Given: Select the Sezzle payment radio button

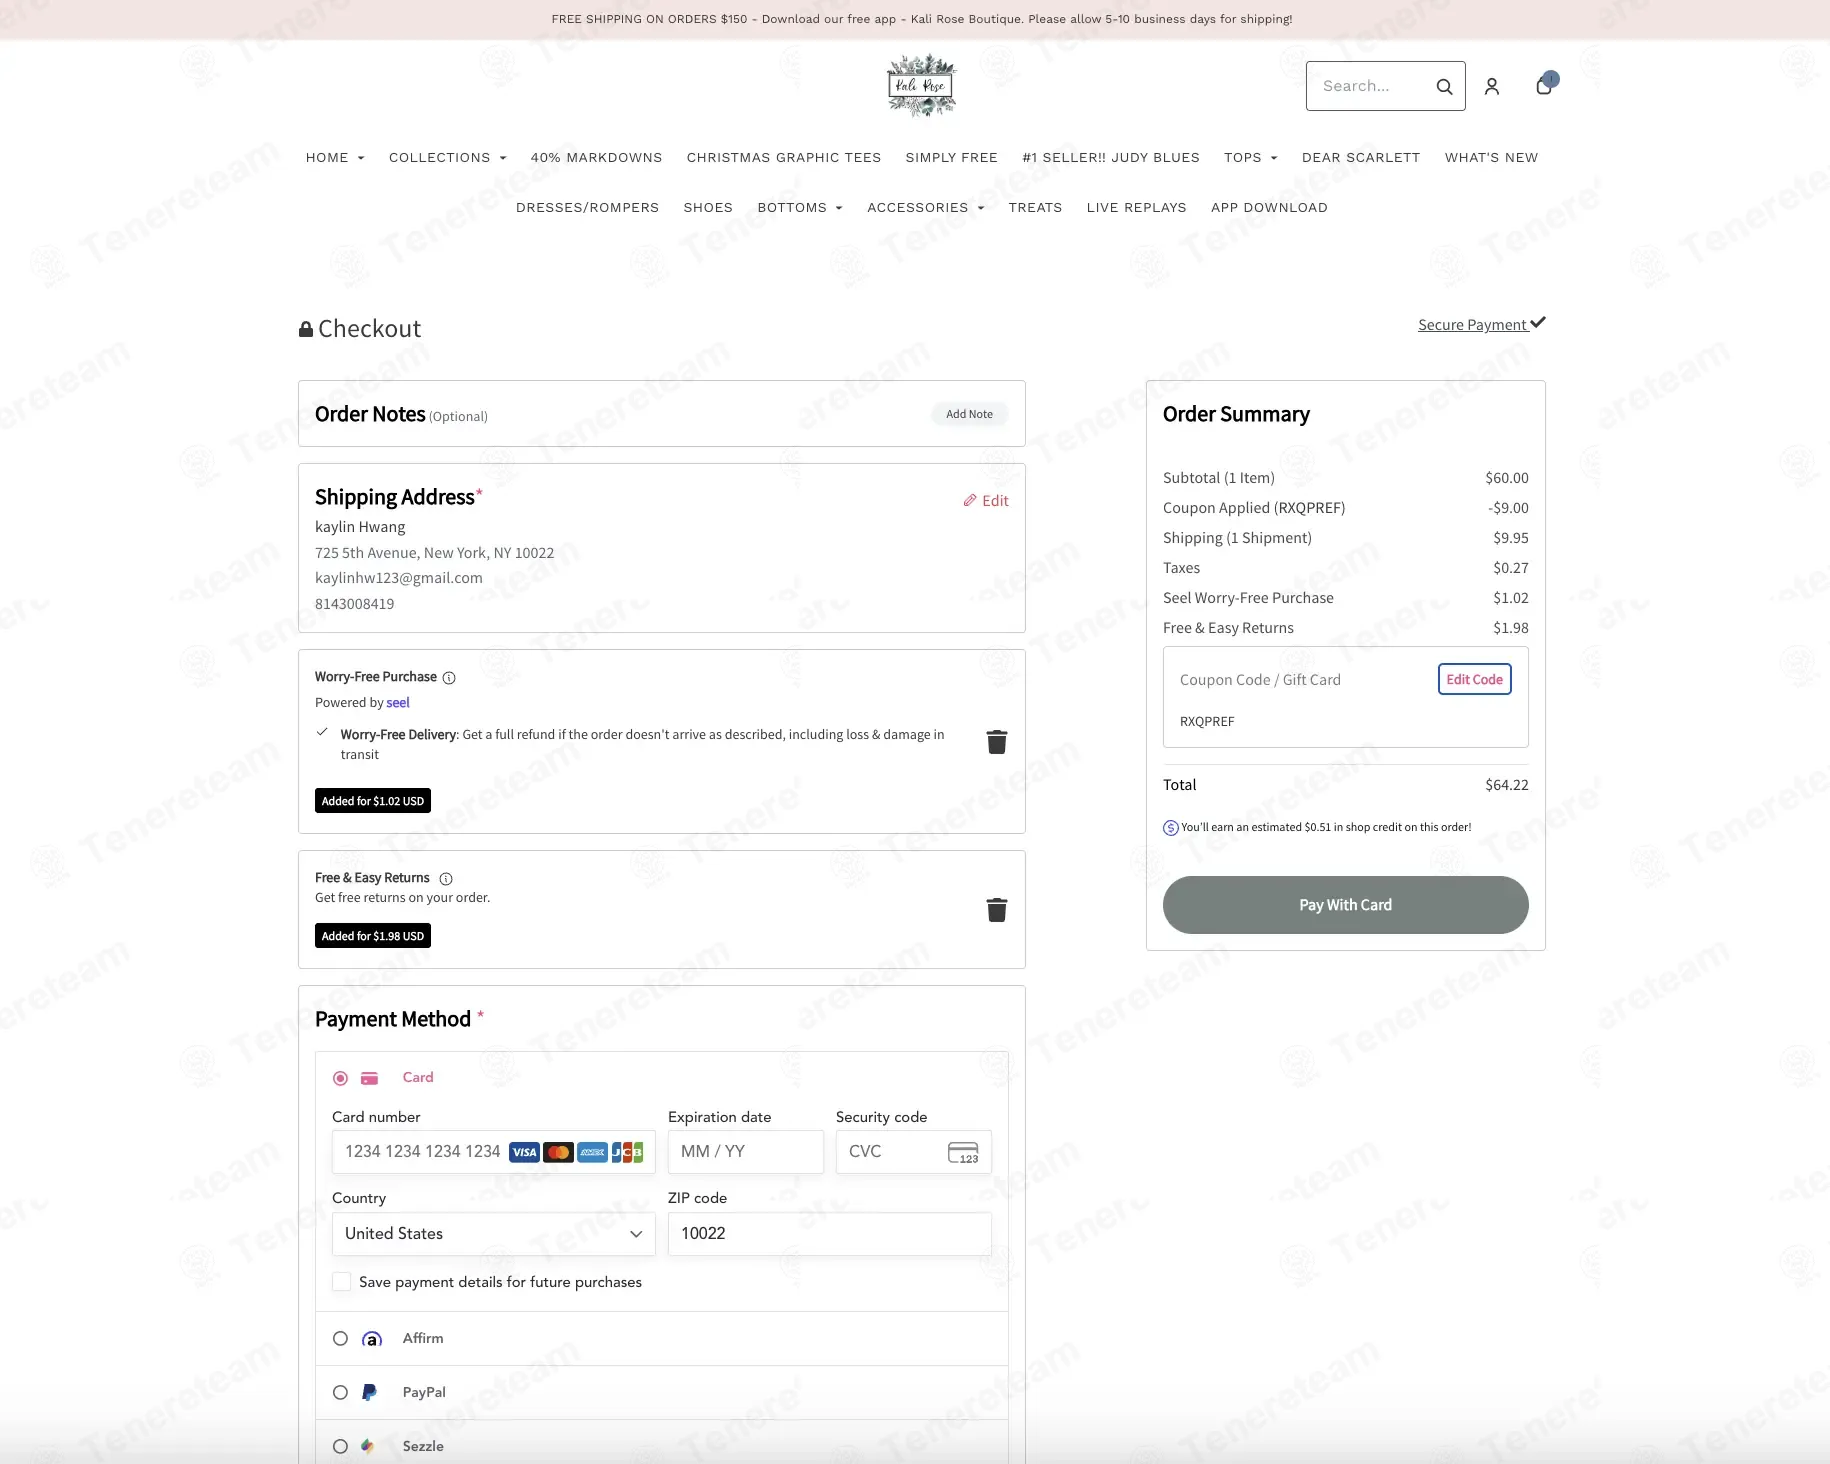Looking at the screenshot, I should pos(340,1446).
